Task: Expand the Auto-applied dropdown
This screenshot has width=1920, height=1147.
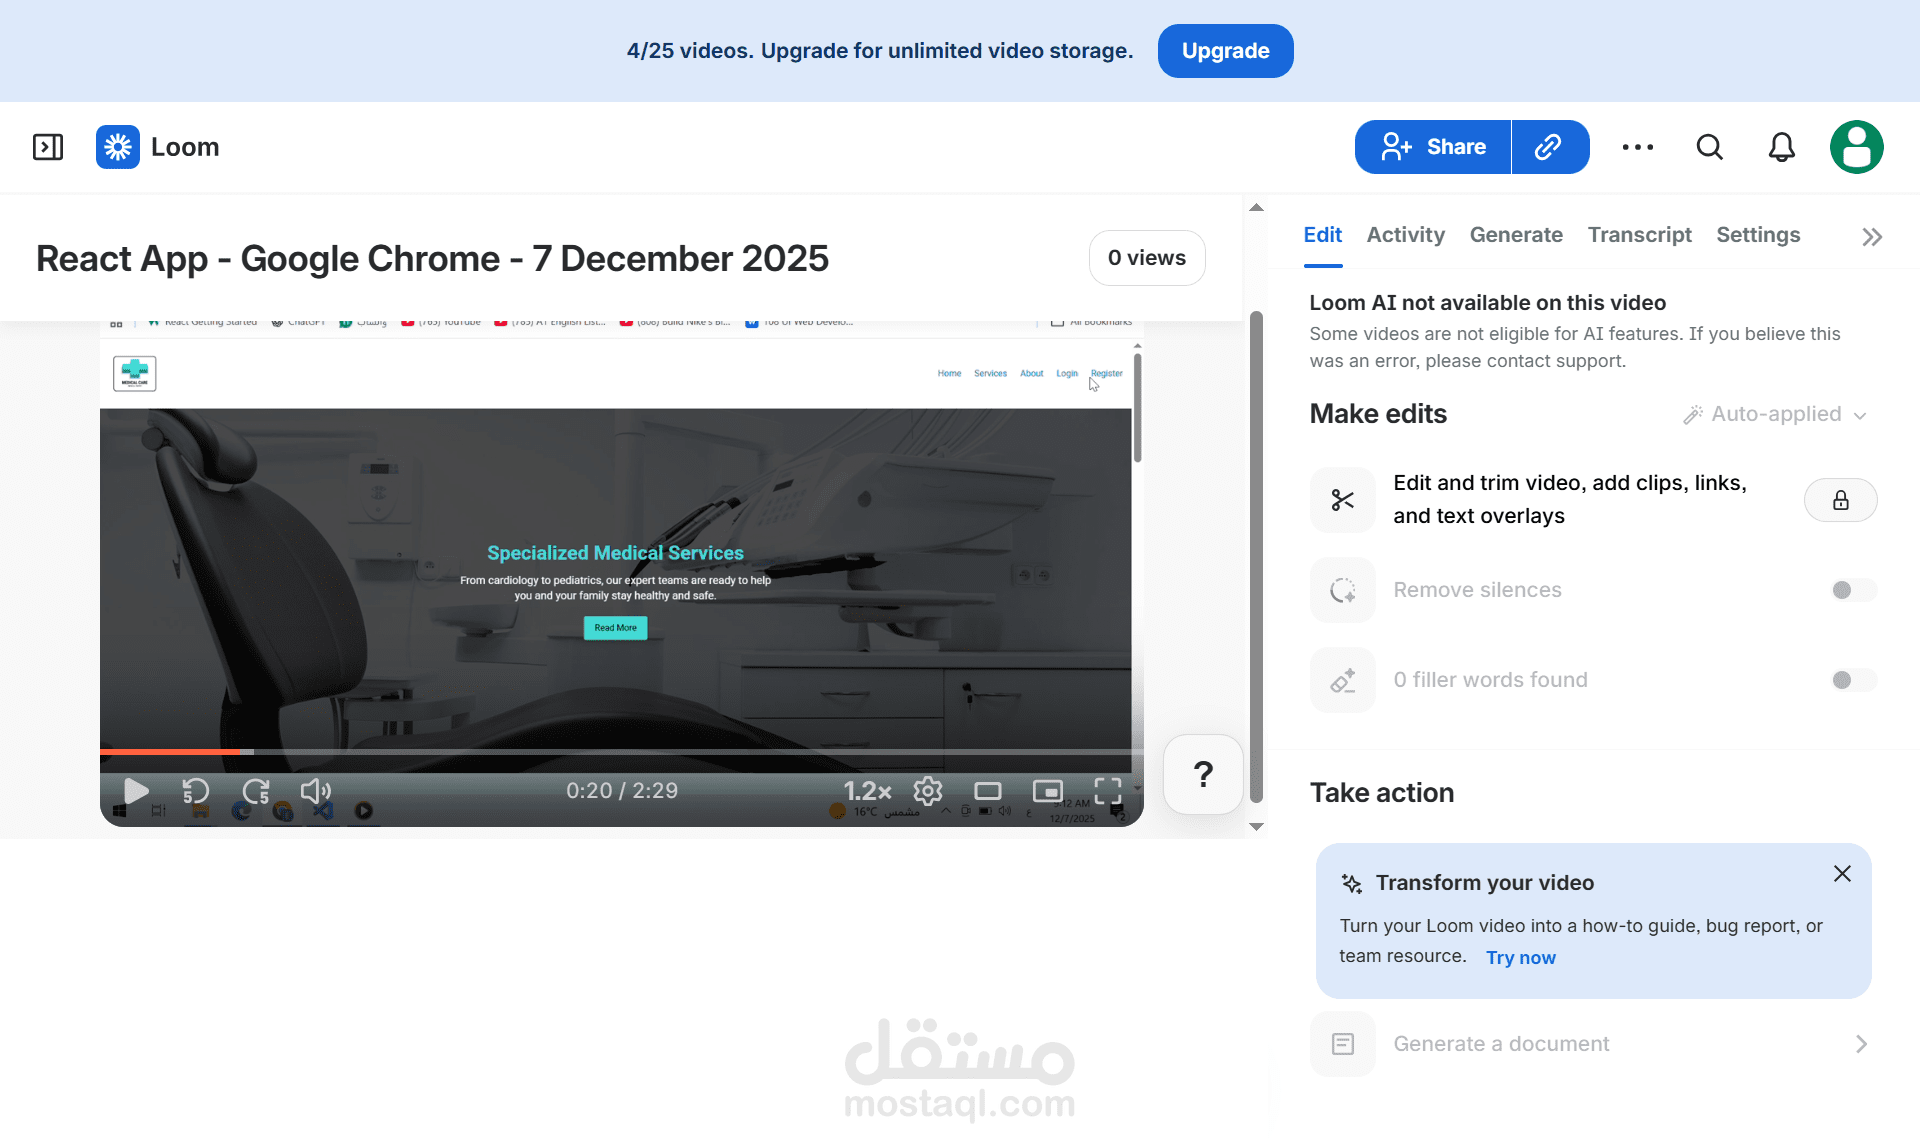Action: coord(1775,414)
